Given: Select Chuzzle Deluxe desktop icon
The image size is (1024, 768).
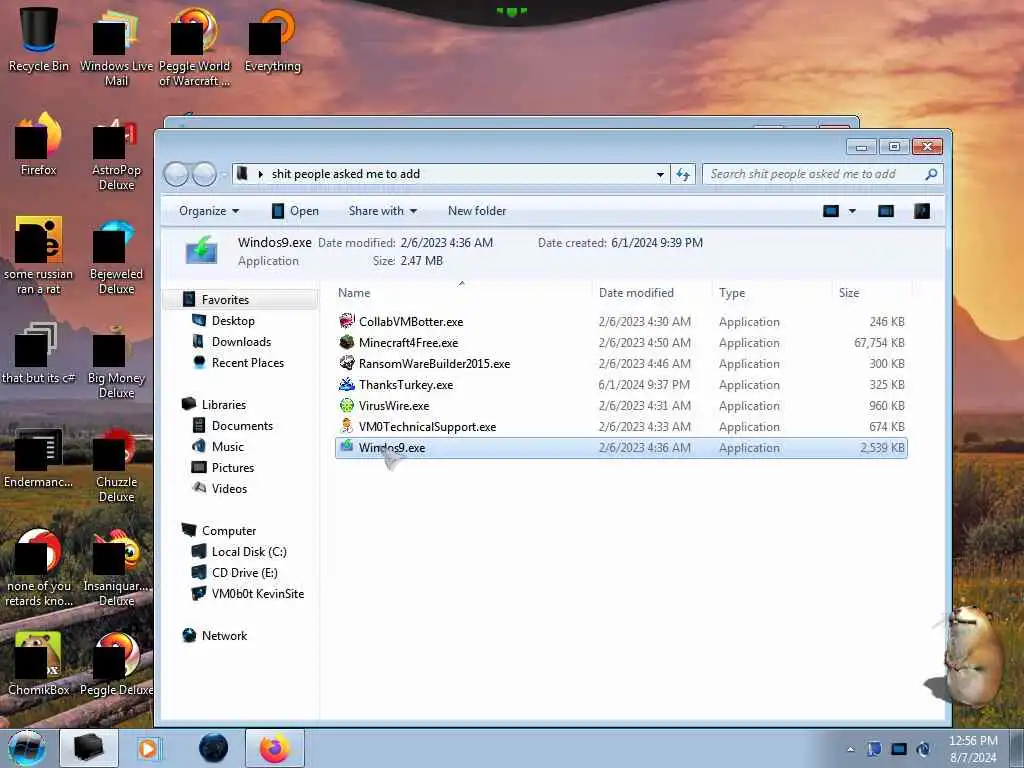Looking at the screenshot, I should tap(116, 464).
